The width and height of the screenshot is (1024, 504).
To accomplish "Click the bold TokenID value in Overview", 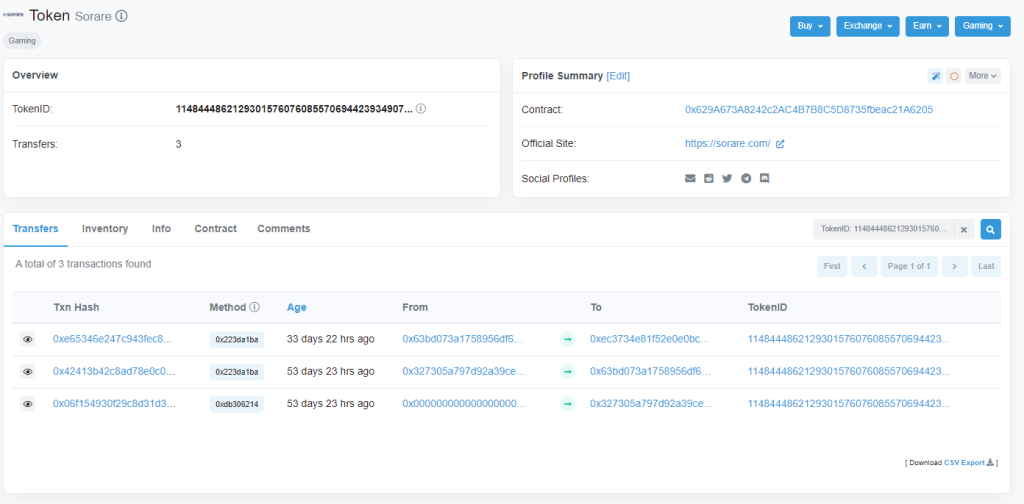I will (294, 109).
